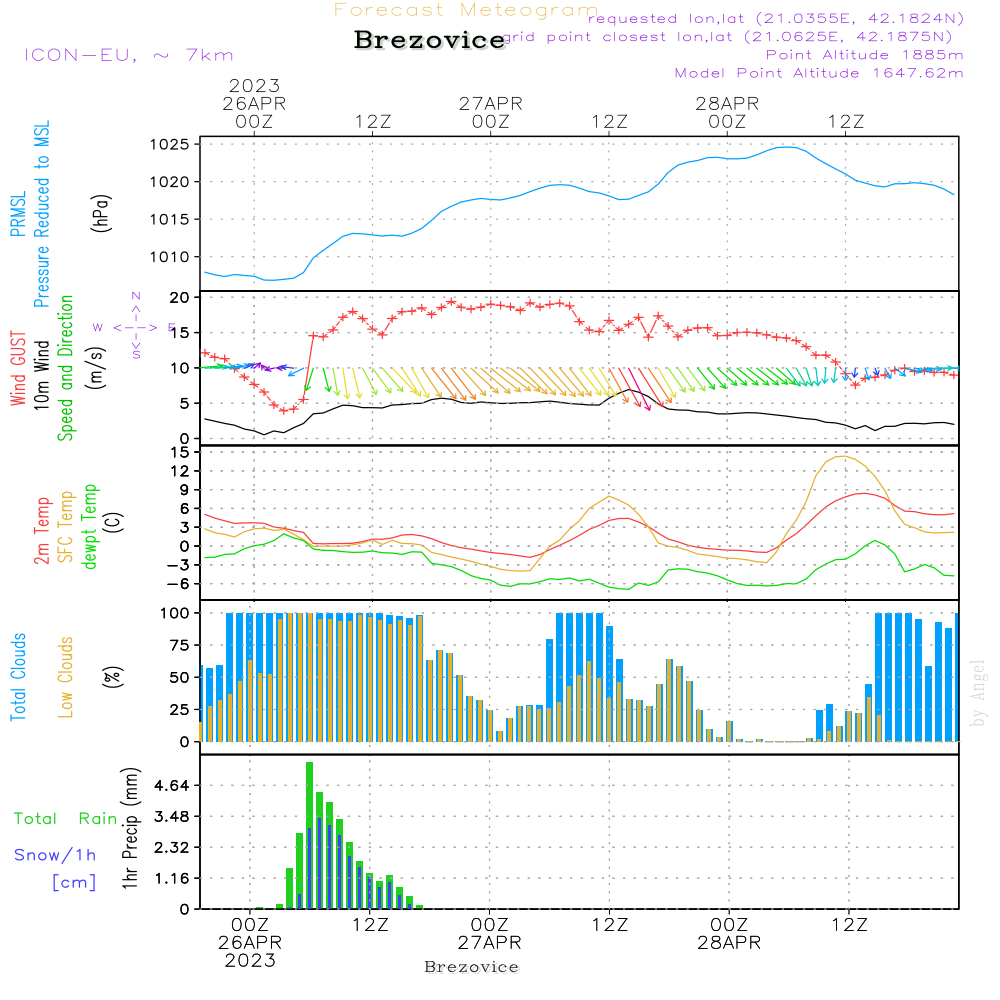This screenshot has height=1000, width=1000.
Task: Click the "Model Point Altitude 1647.62m" text
Action: tap(819, 73)
